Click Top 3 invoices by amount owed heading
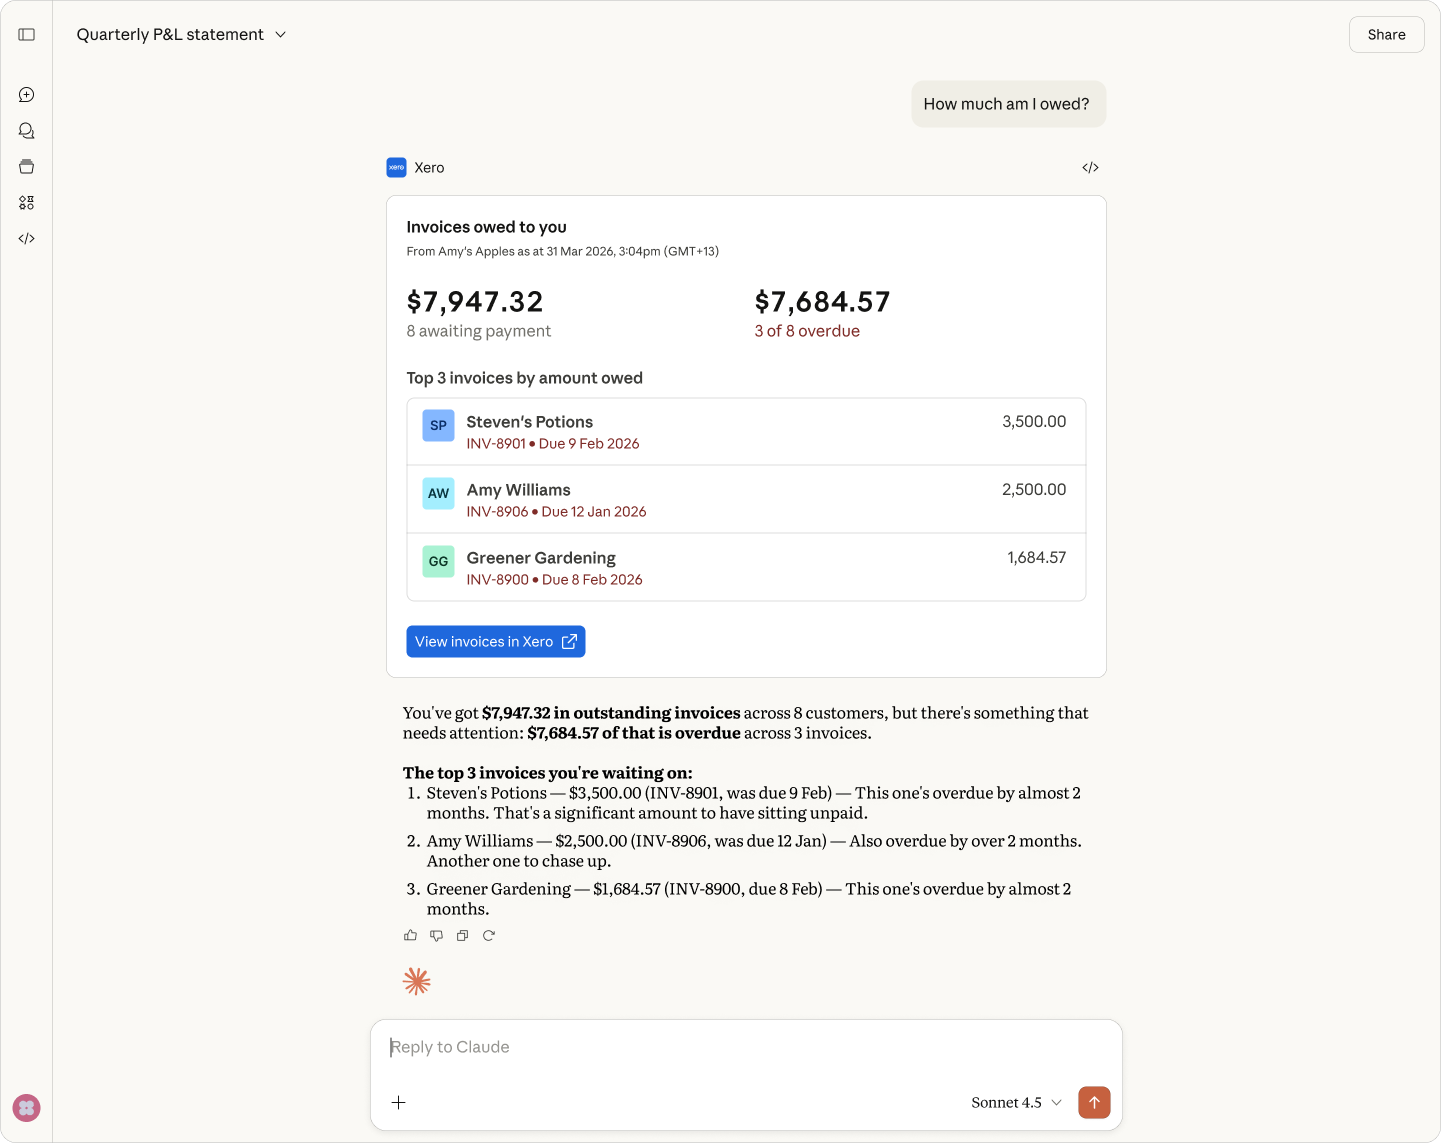The width and height of the screenshot is (1441, 1143). tap(524, 378)
